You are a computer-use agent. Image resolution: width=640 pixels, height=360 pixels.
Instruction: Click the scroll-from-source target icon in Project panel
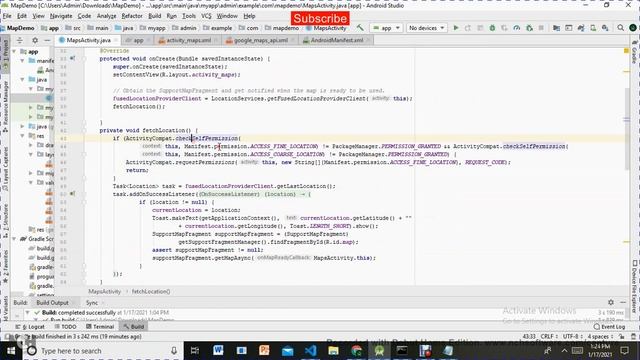pyautogui.click(x=20, y=40)
